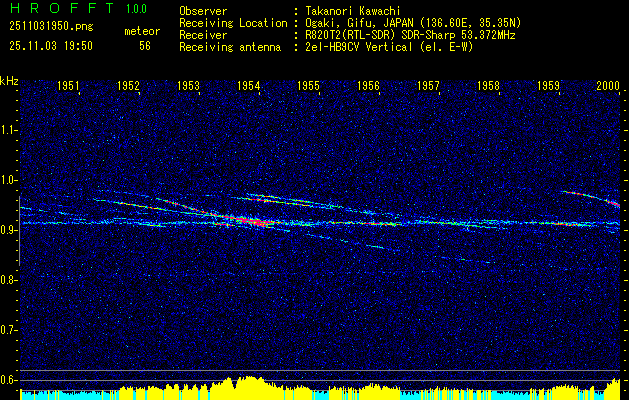629x400 pixels.
Task: Click the kHz axis unit label
Action: (x=9, y=81)
